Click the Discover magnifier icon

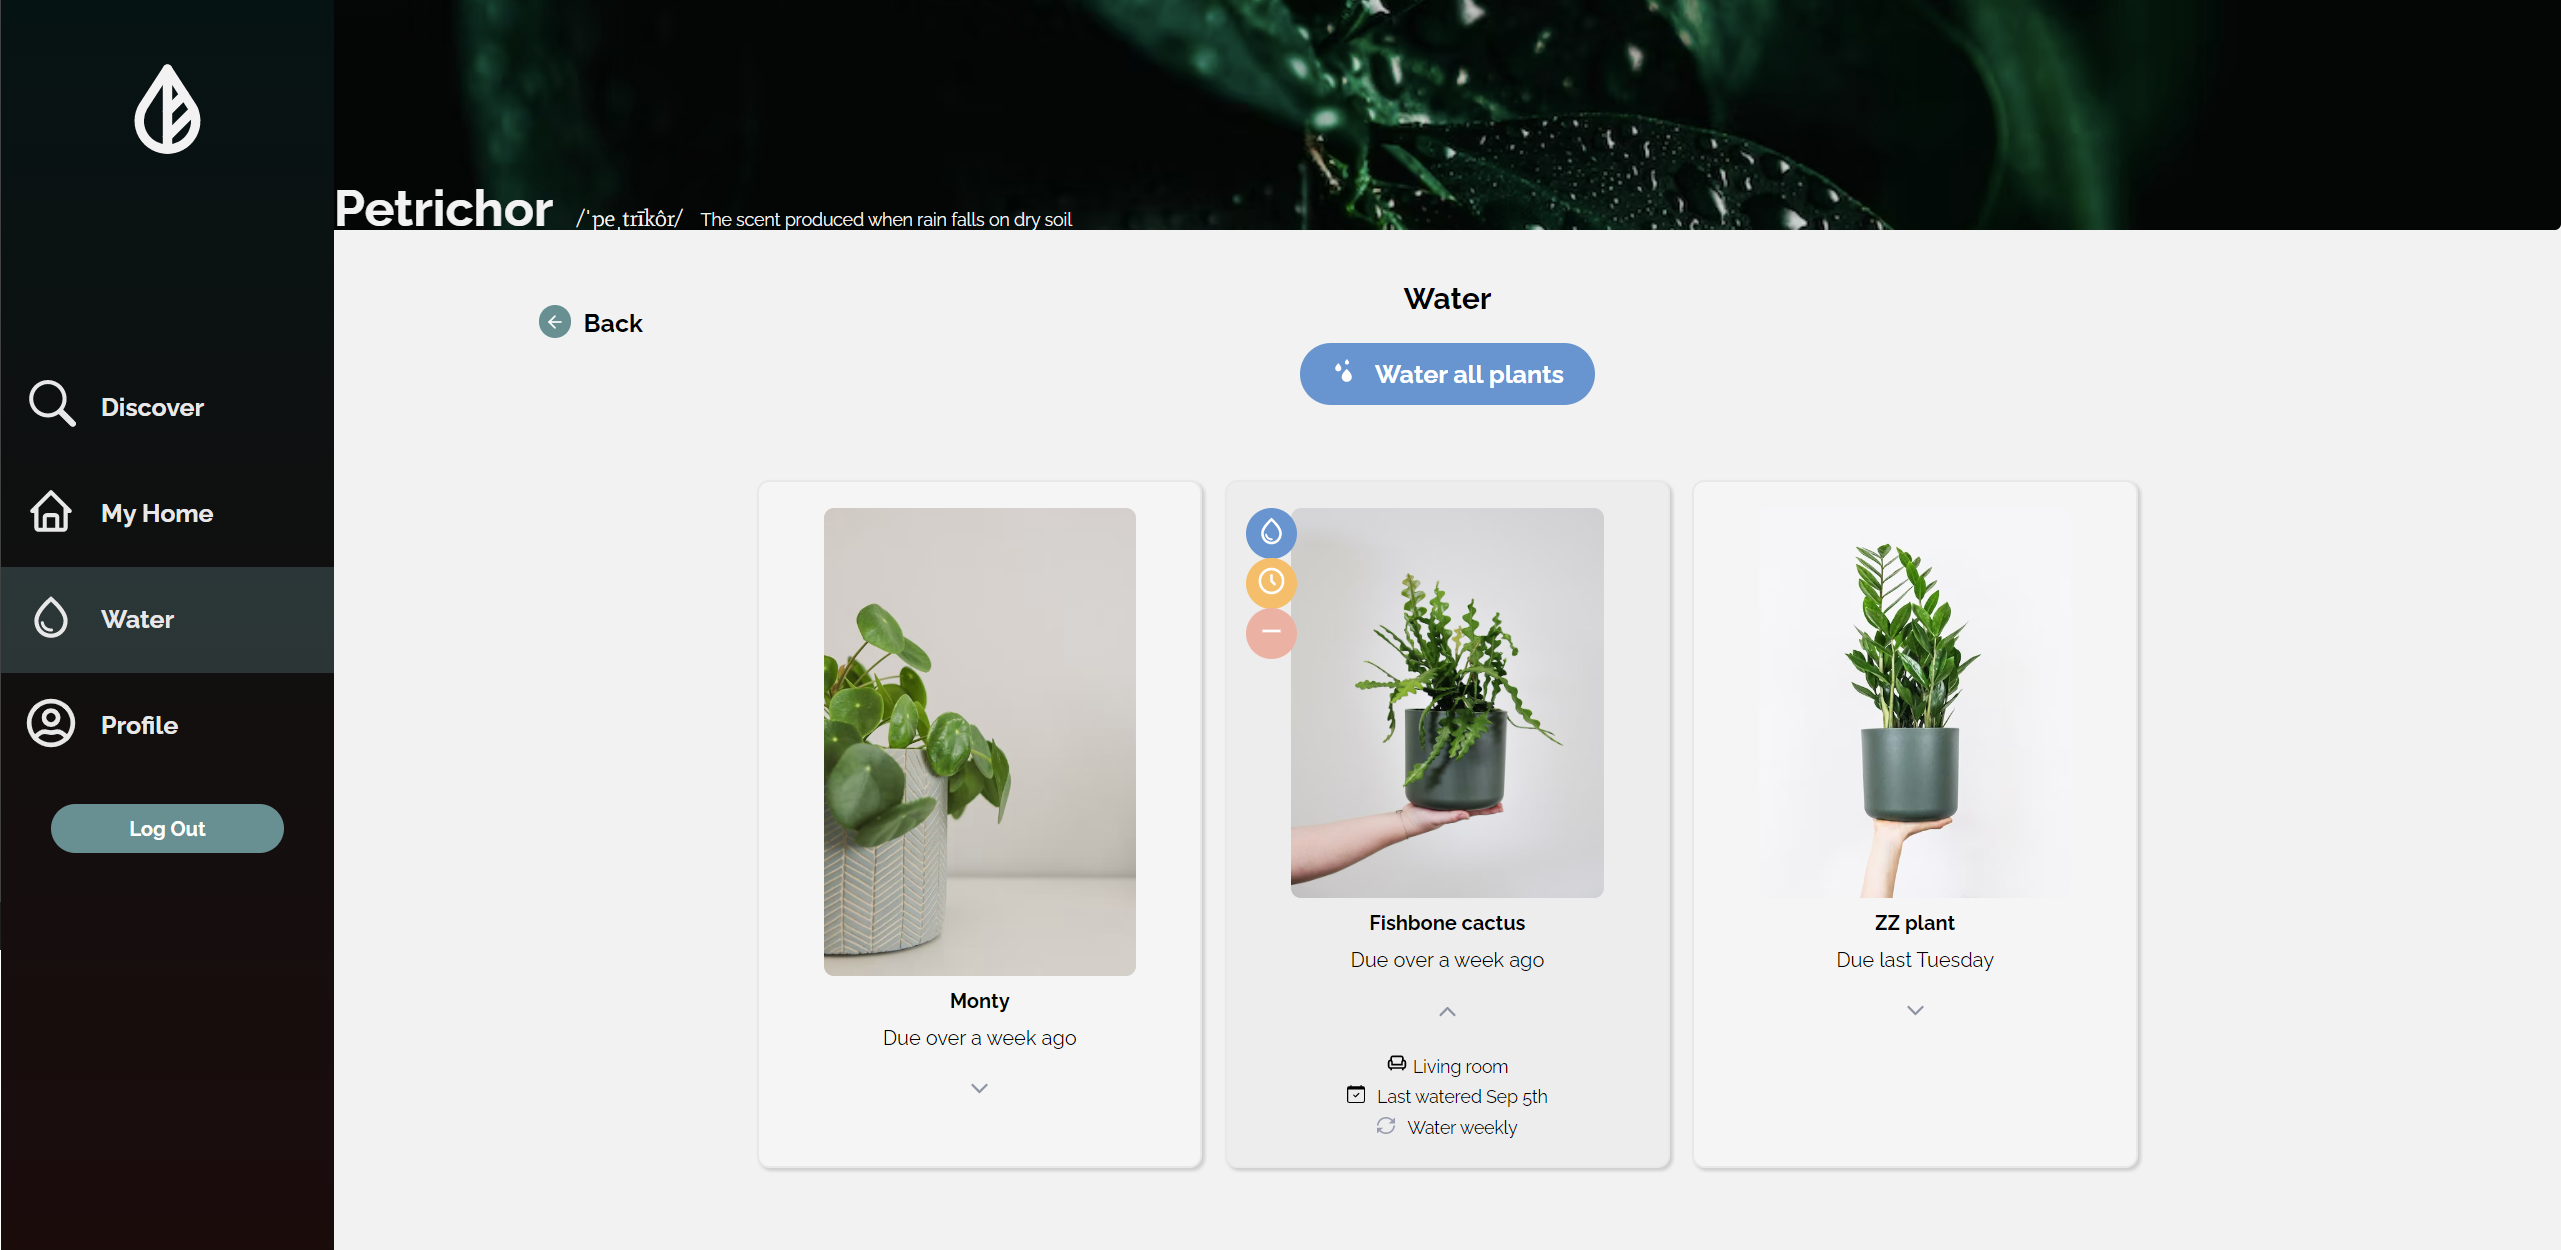[51, 404]
